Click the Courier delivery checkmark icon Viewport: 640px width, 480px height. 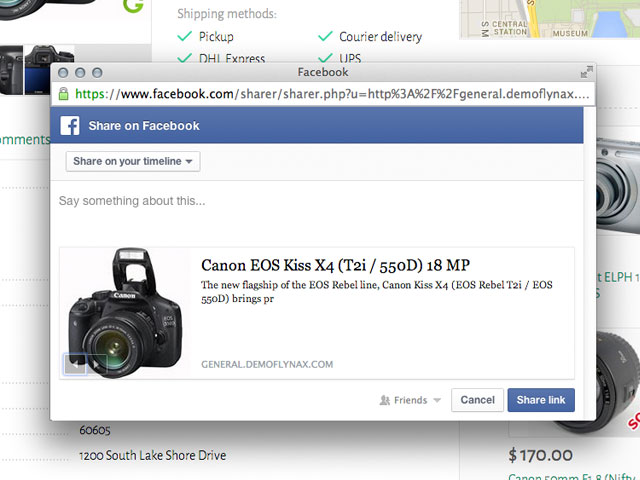(x=325, y=36)
